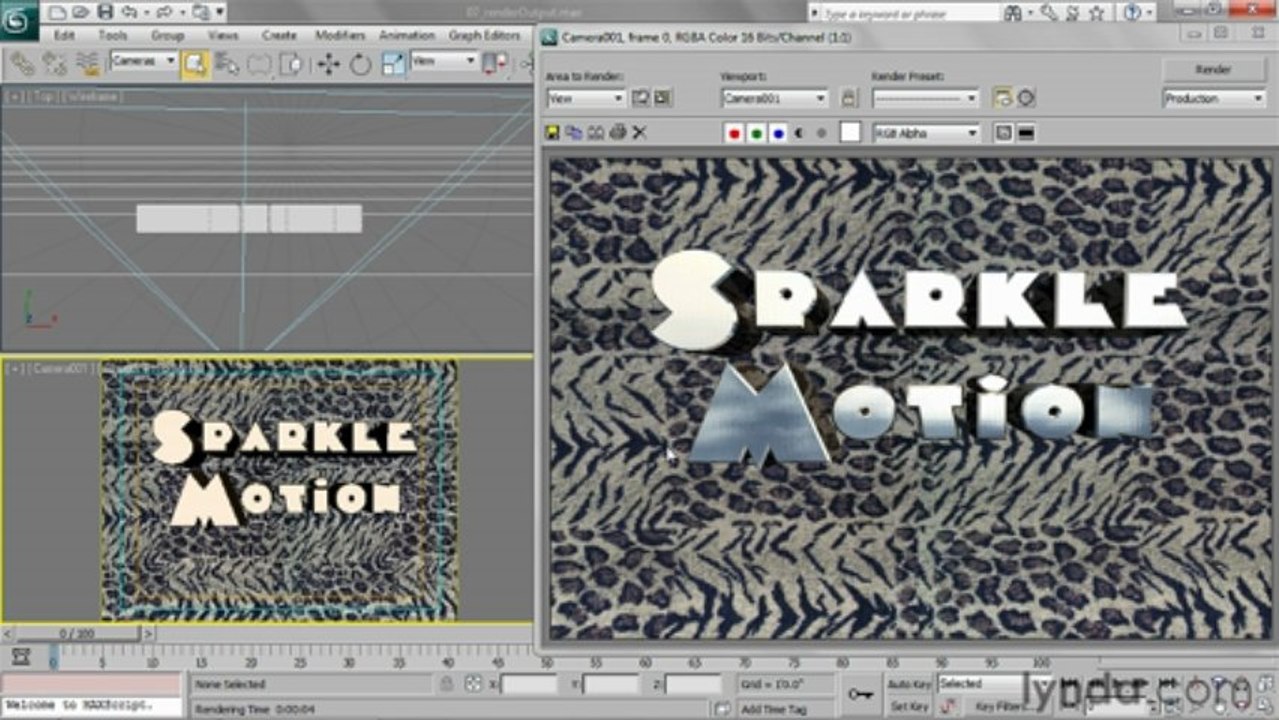Open the Graph Editors menu
Screen dimensions: 1279x720
pos(484,35)
